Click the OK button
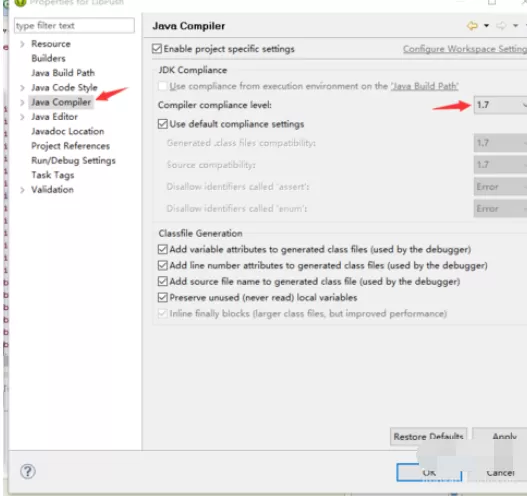The image size is (527, 496). (x=429, y=472)
